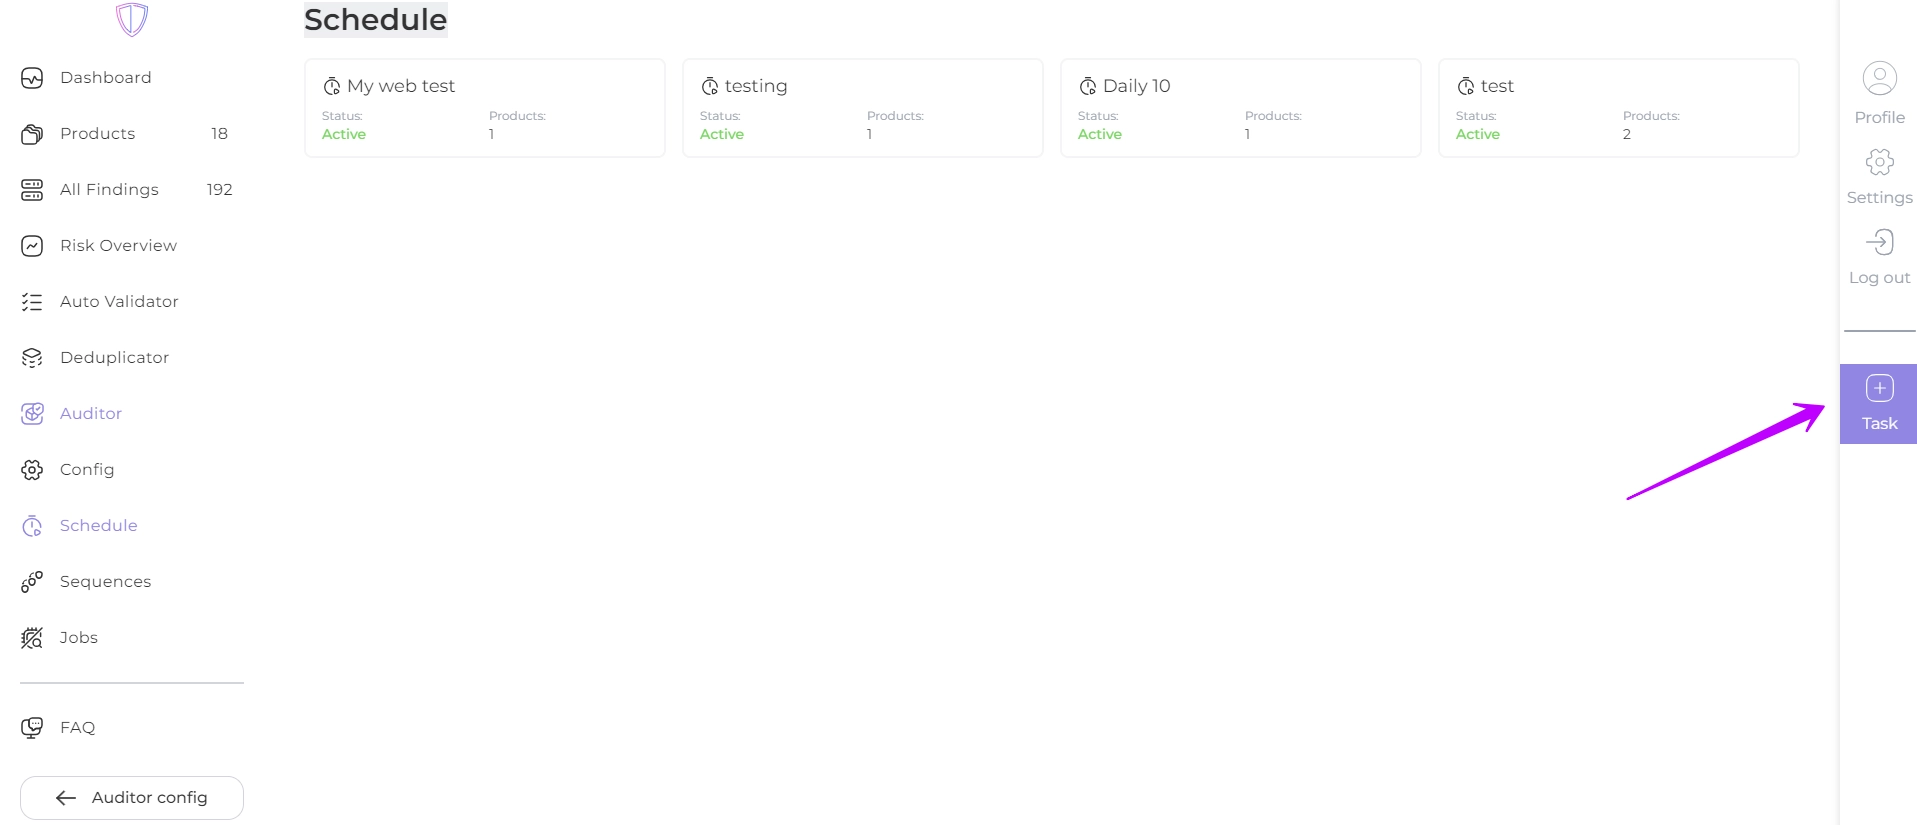Click the Jobs bug-scan icon
Viewport: 1917px width, 825px height.
pos(32,638)
